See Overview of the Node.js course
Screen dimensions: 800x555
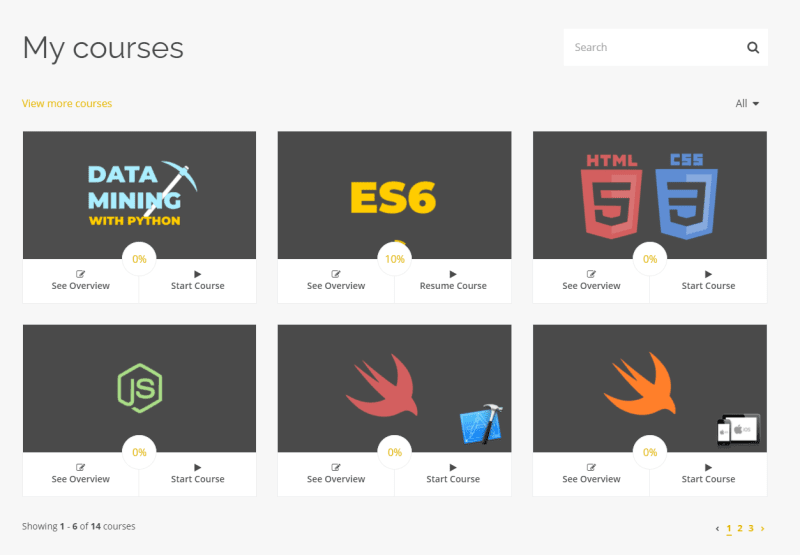[x=81, y=474]
